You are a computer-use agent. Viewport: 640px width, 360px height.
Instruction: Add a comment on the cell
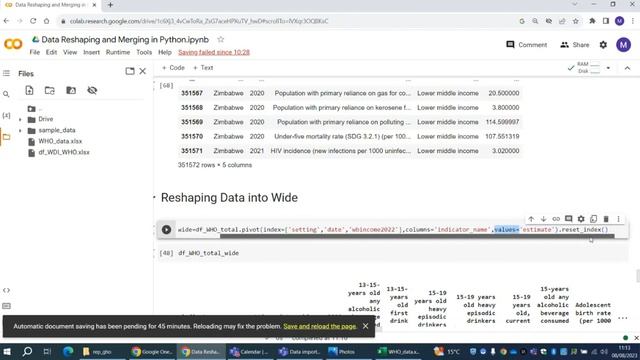click(569, 219)
